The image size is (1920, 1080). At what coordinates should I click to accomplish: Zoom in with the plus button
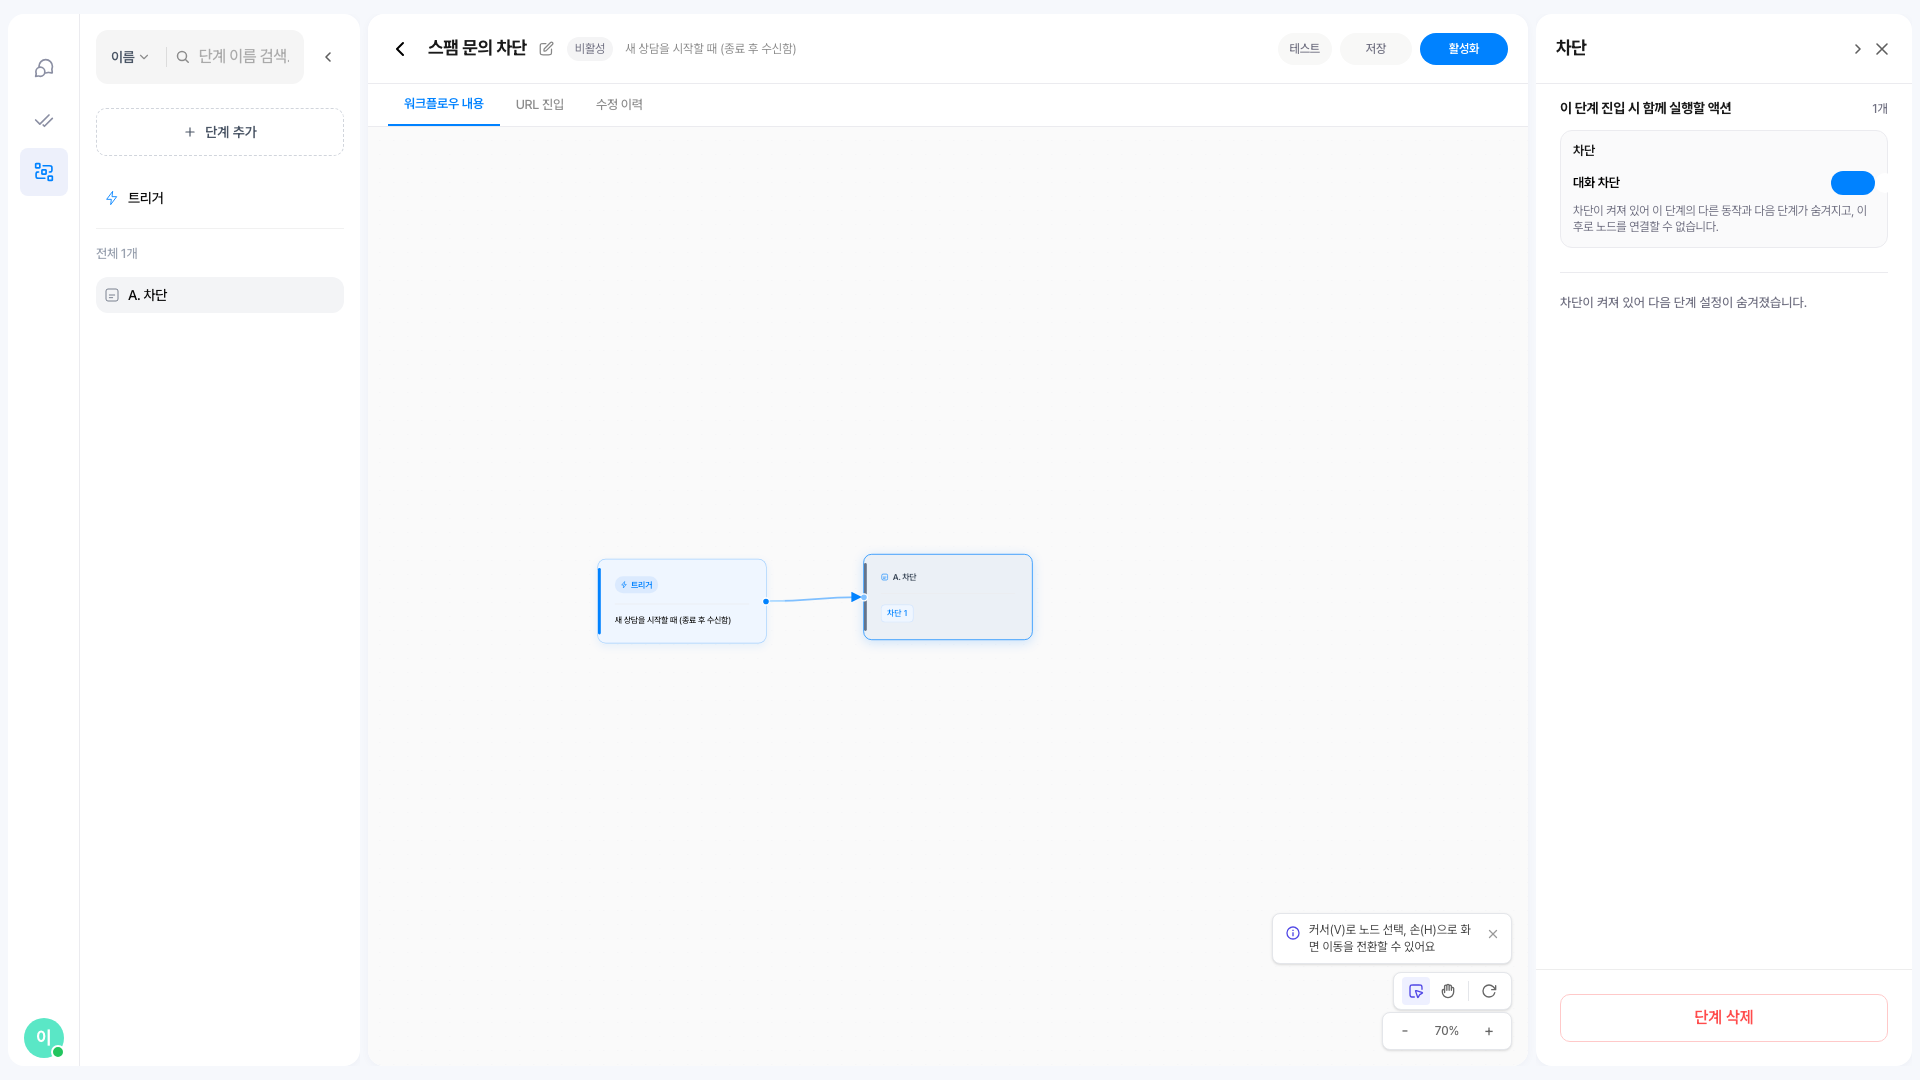1489,1031
